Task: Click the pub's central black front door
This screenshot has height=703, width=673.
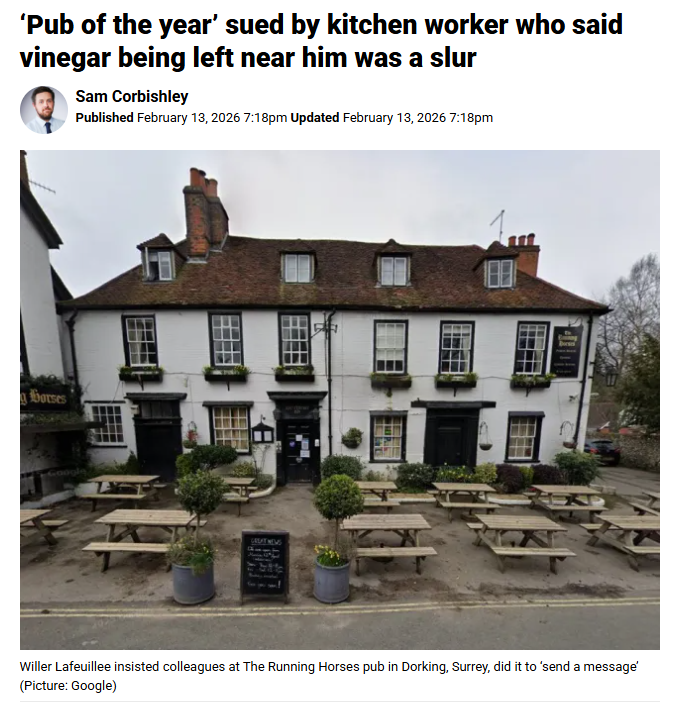Action: point(298,451)
